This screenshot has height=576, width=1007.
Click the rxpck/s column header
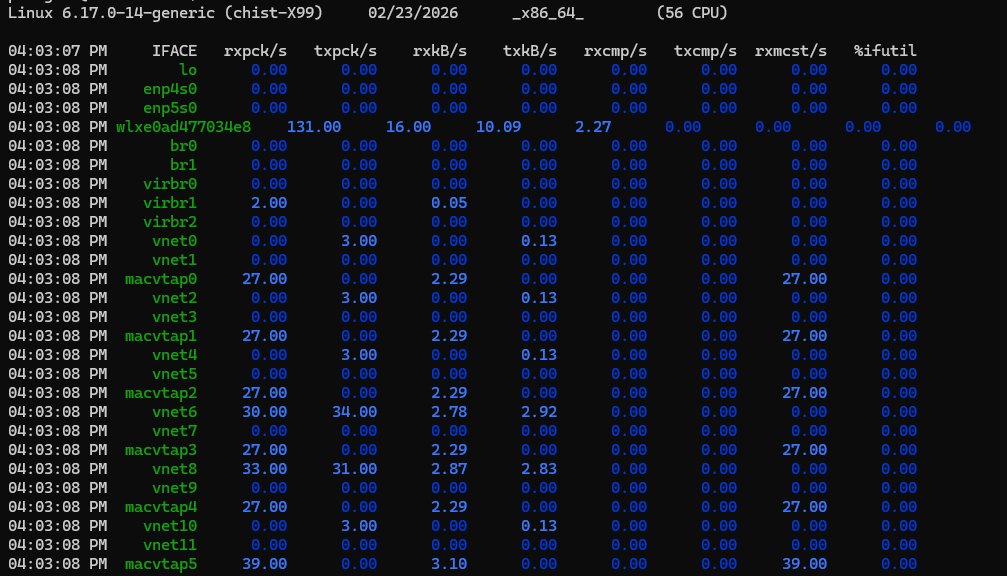pos(255,51)
